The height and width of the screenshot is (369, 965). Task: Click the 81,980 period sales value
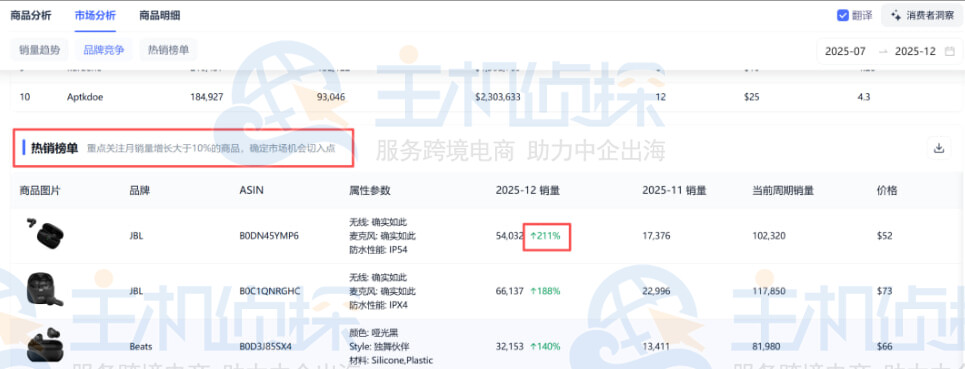click(767, 346)
